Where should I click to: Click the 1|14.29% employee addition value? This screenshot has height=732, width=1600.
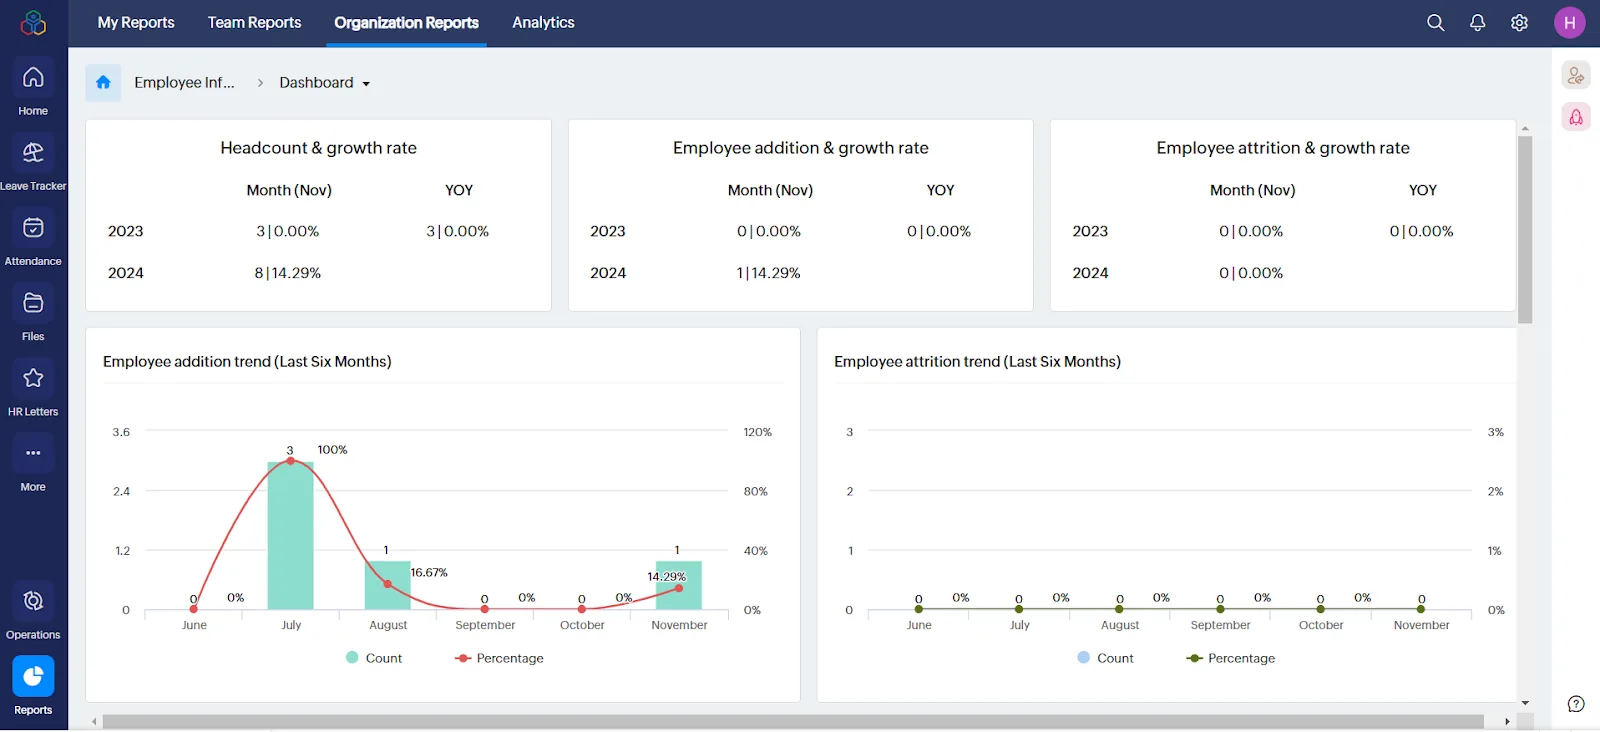click(769, 273)
